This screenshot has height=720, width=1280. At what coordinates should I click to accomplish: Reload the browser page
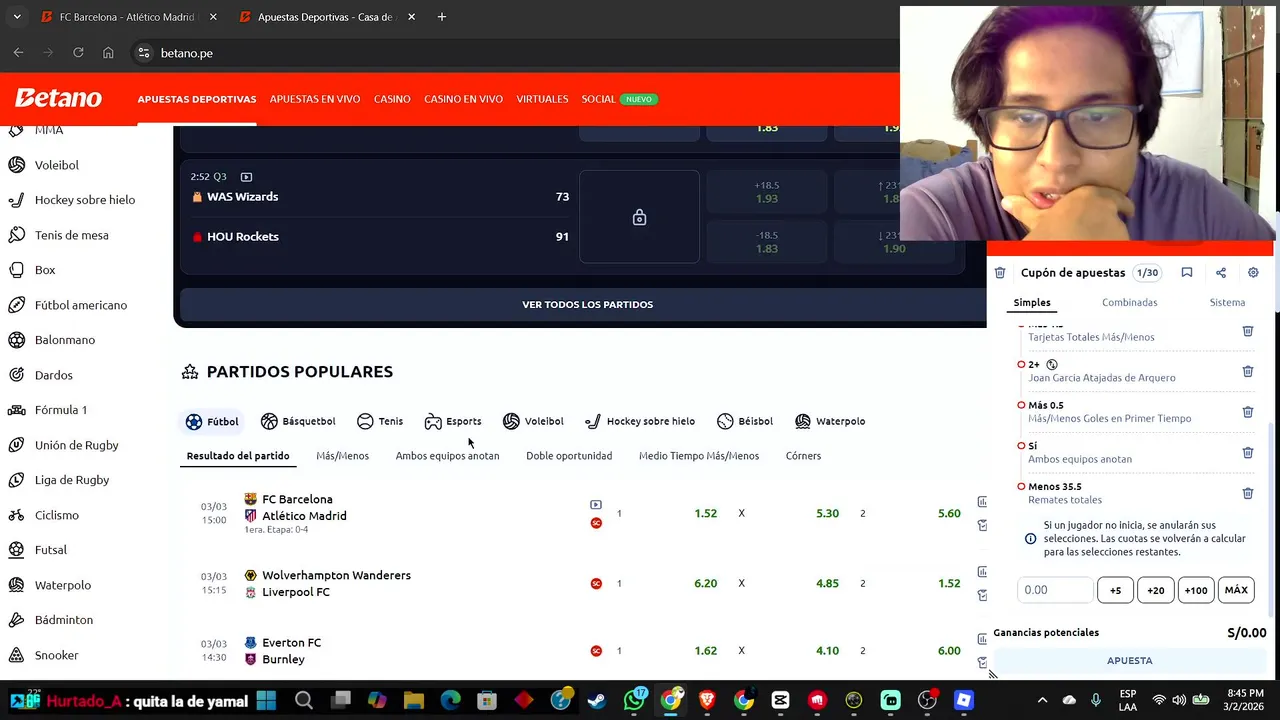click(x=78, y=53)
